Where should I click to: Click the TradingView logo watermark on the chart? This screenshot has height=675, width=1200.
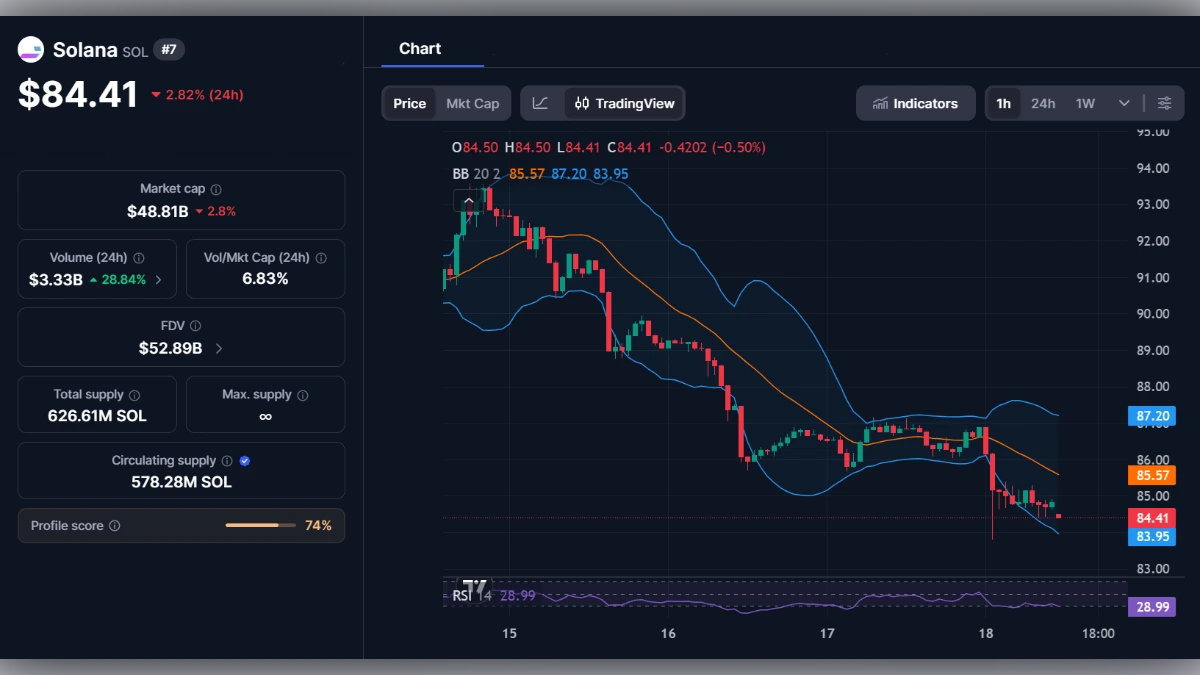click(x=474, y=587)
